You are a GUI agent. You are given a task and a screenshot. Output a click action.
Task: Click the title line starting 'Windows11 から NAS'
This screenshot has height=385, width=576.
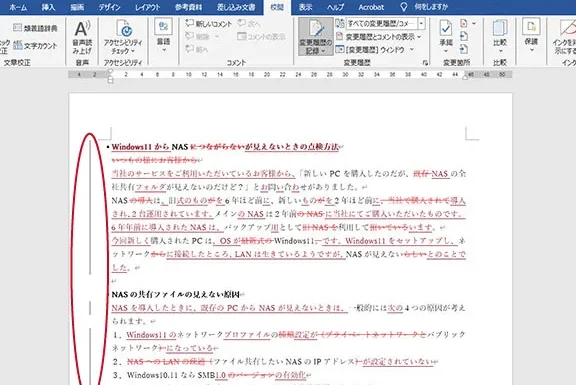click(225, 147)
